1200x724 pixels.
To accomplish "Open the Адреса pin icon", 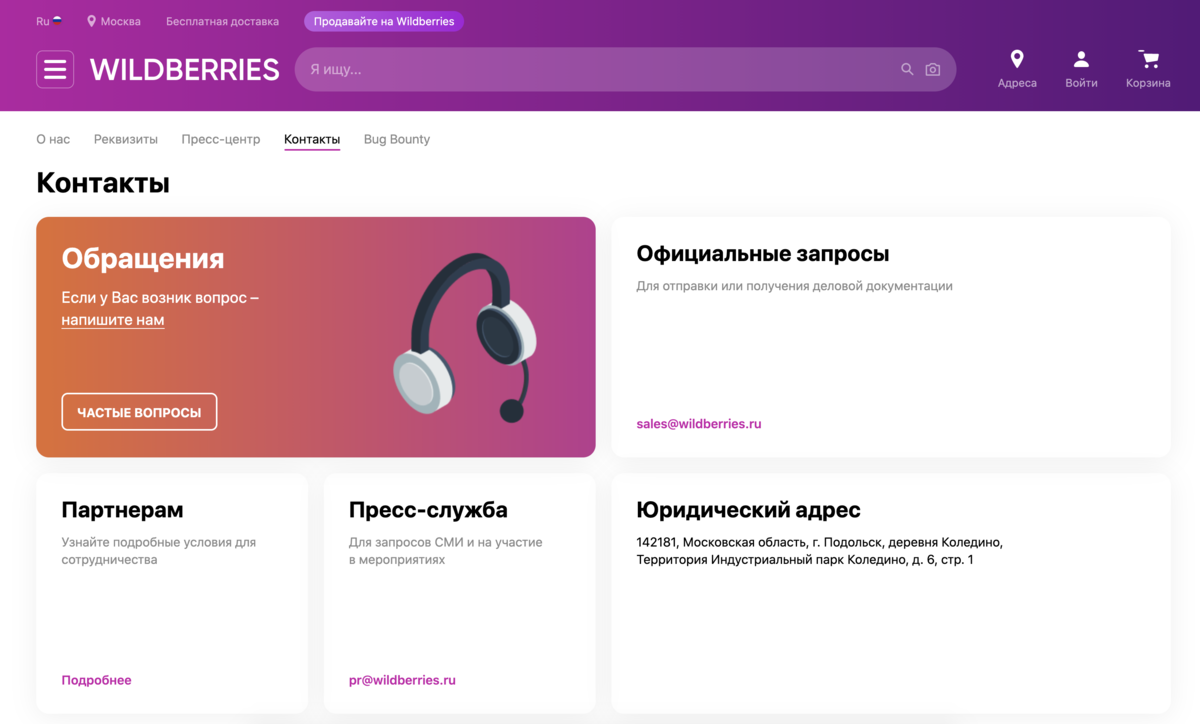I will coord(1017,59).
